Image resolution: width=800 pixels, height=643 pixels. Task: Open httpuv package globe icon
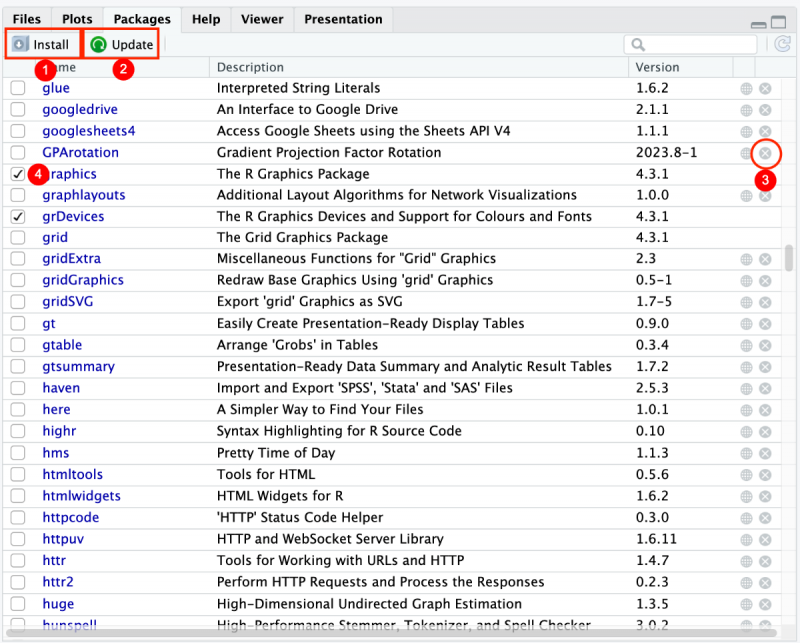coord(746,539)
